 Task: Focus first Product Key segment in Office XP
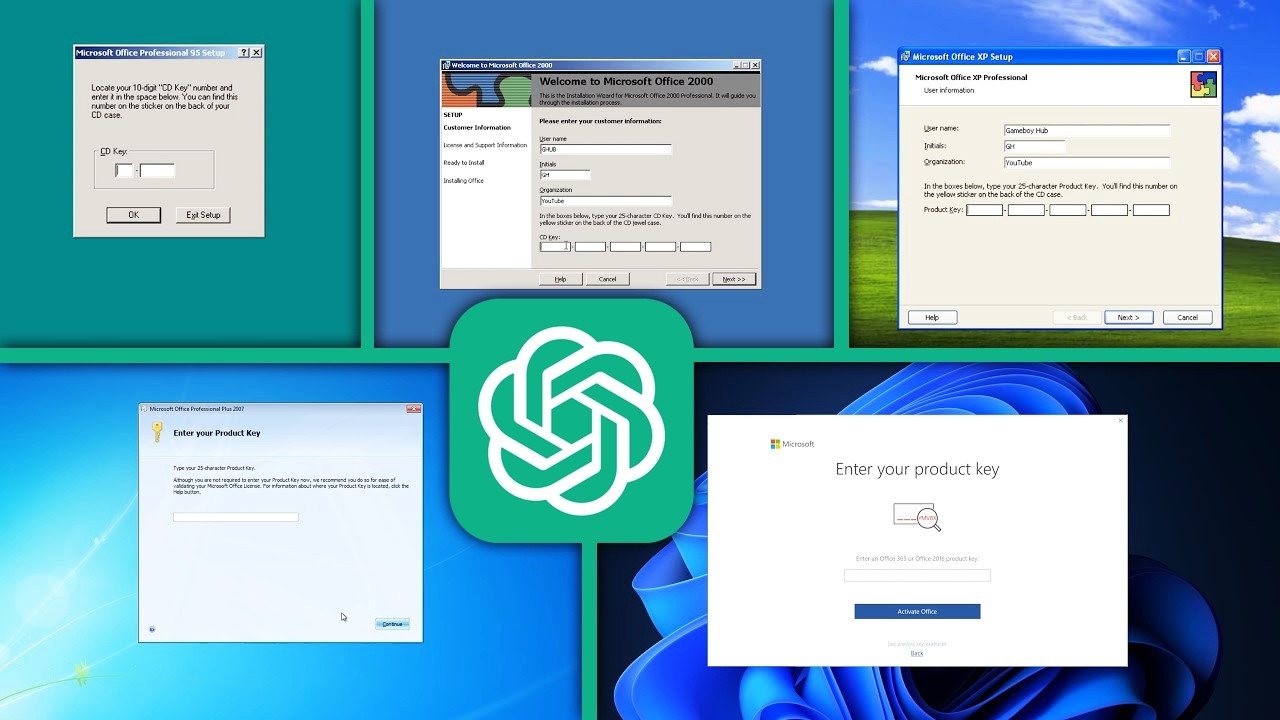click(x=984, y=210)
